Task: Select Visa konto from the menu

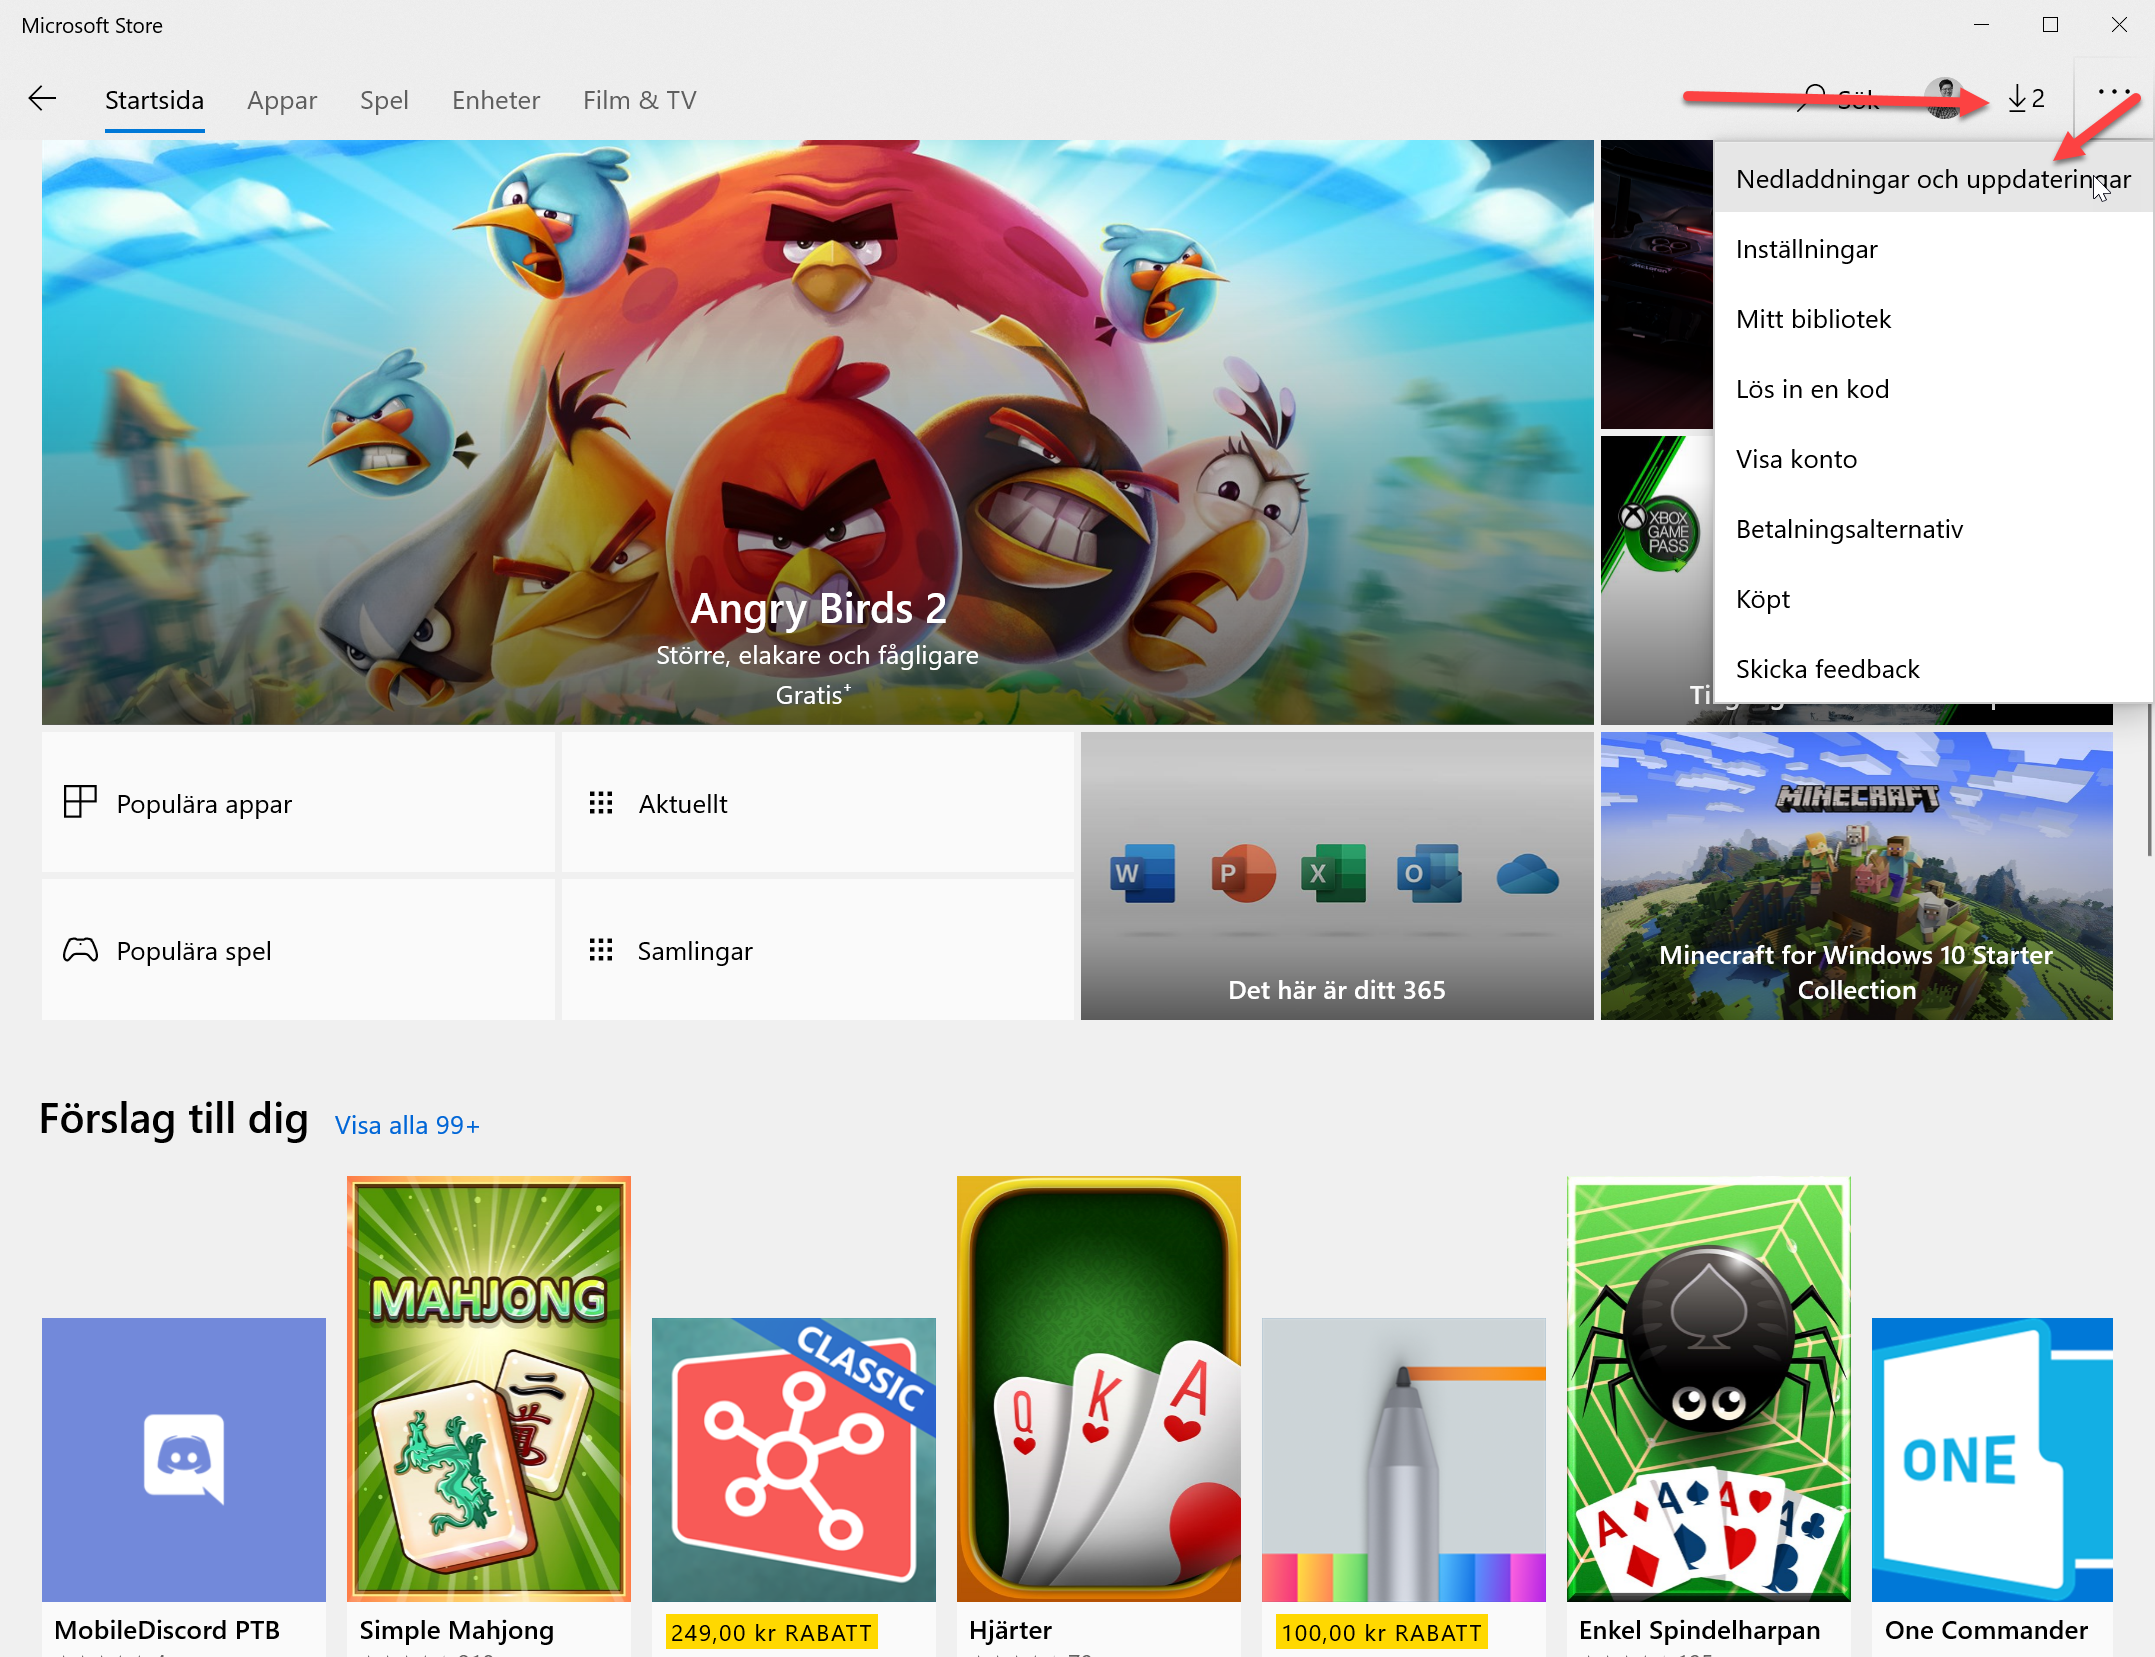Action: 1933,459
